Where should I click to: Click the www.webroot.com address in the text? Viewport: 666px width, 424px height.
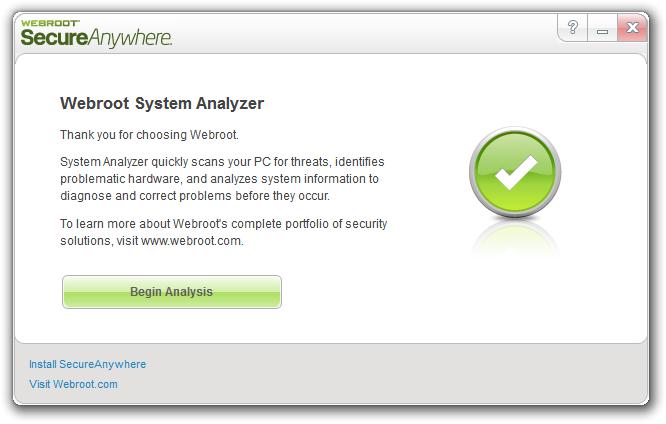coord(191,241)
